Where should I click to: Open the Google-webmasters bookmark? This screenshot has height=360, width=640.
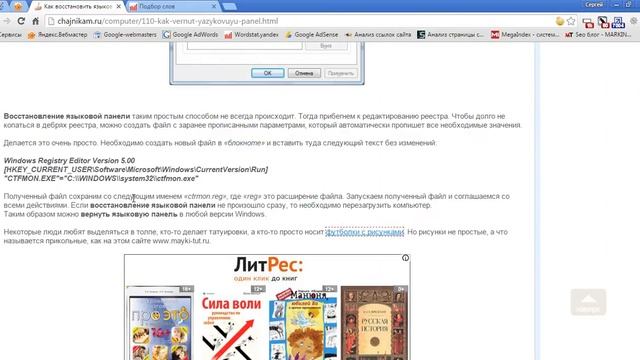pos(125,35)
